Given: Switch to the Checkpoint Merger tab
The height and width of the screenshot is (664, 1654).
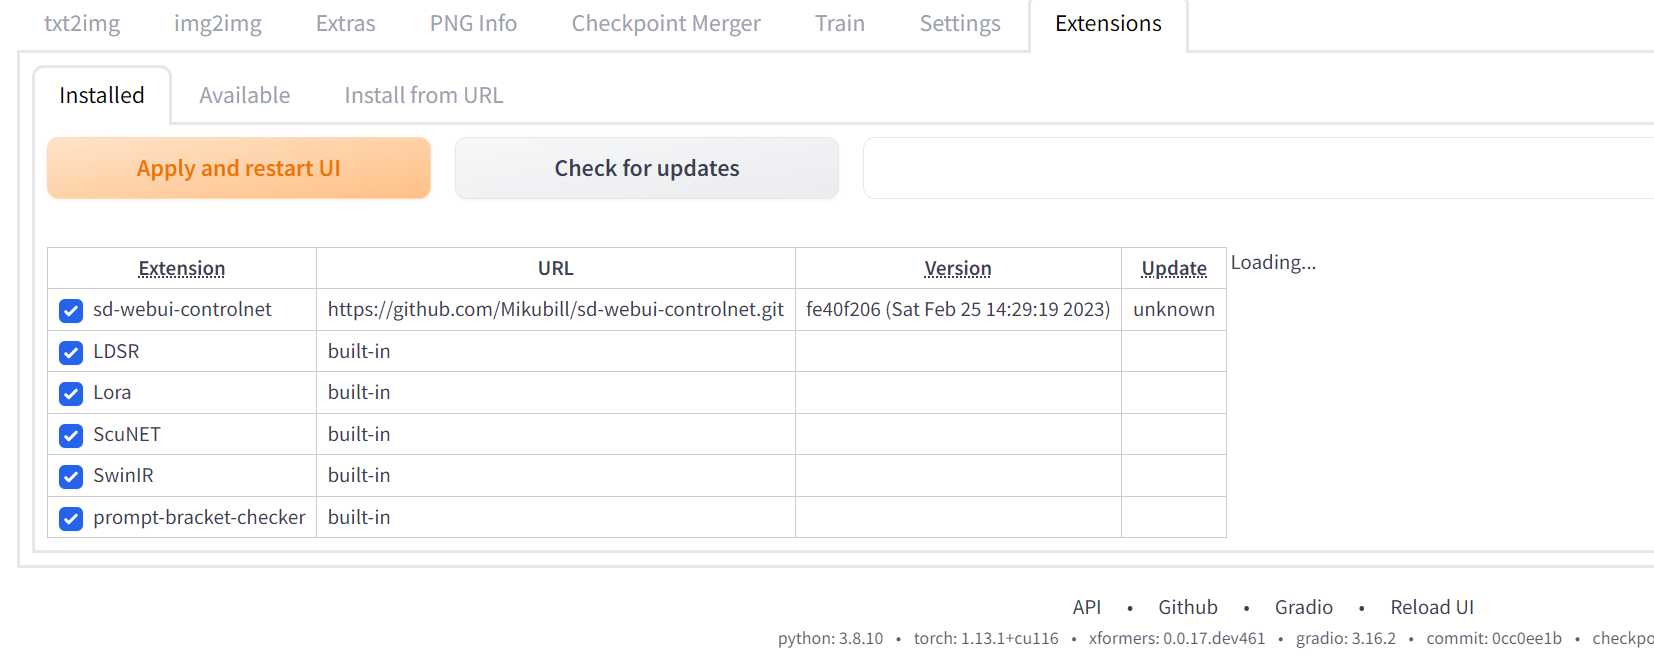Looking at the screenshot, I should tap(665, 23).
